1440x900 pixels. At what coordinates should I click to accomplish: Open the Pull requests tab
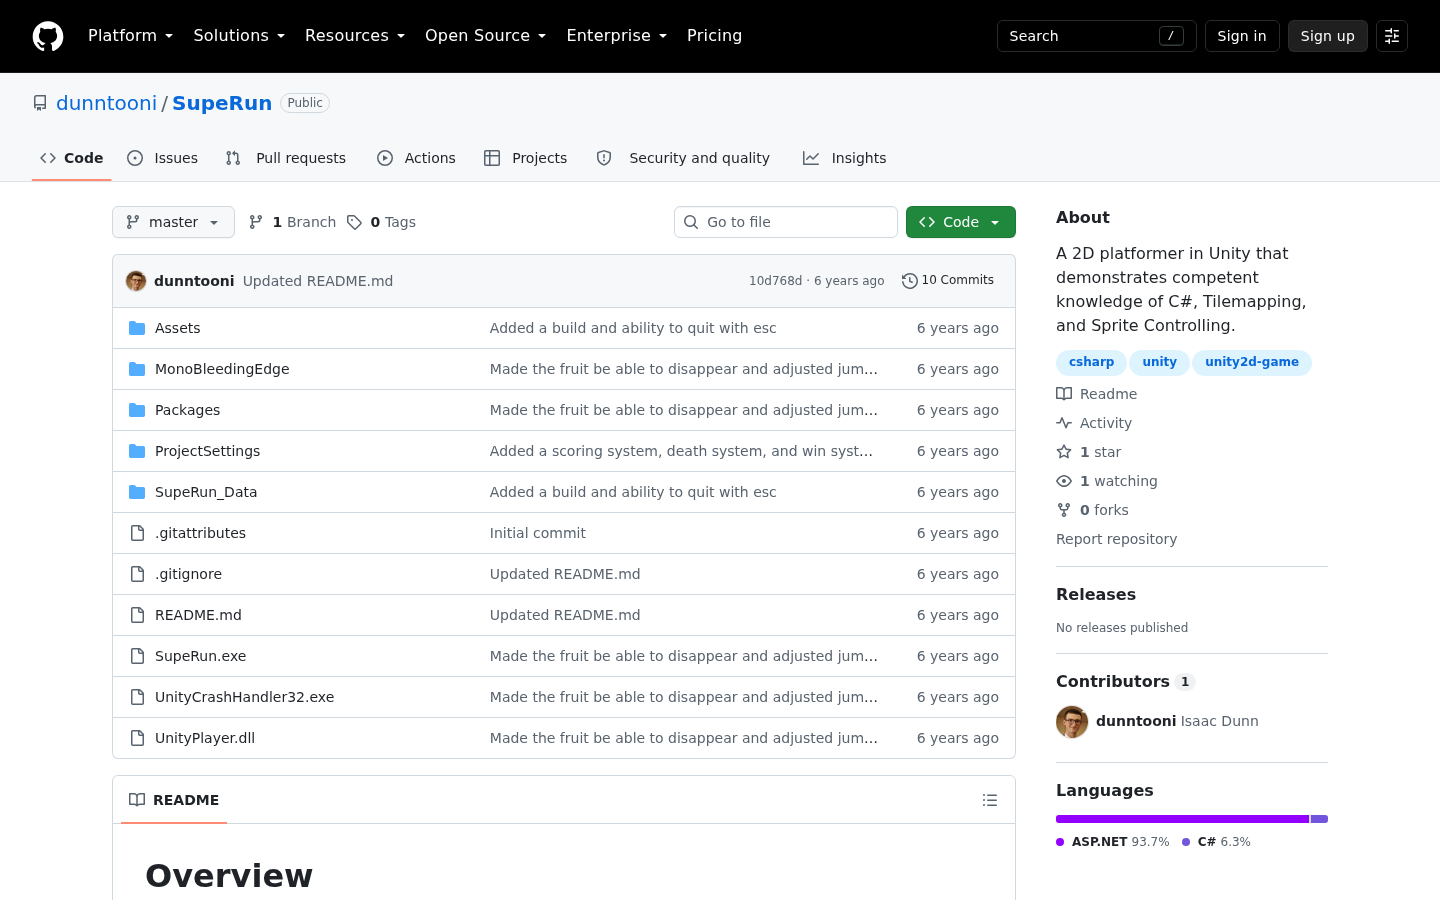286,158
